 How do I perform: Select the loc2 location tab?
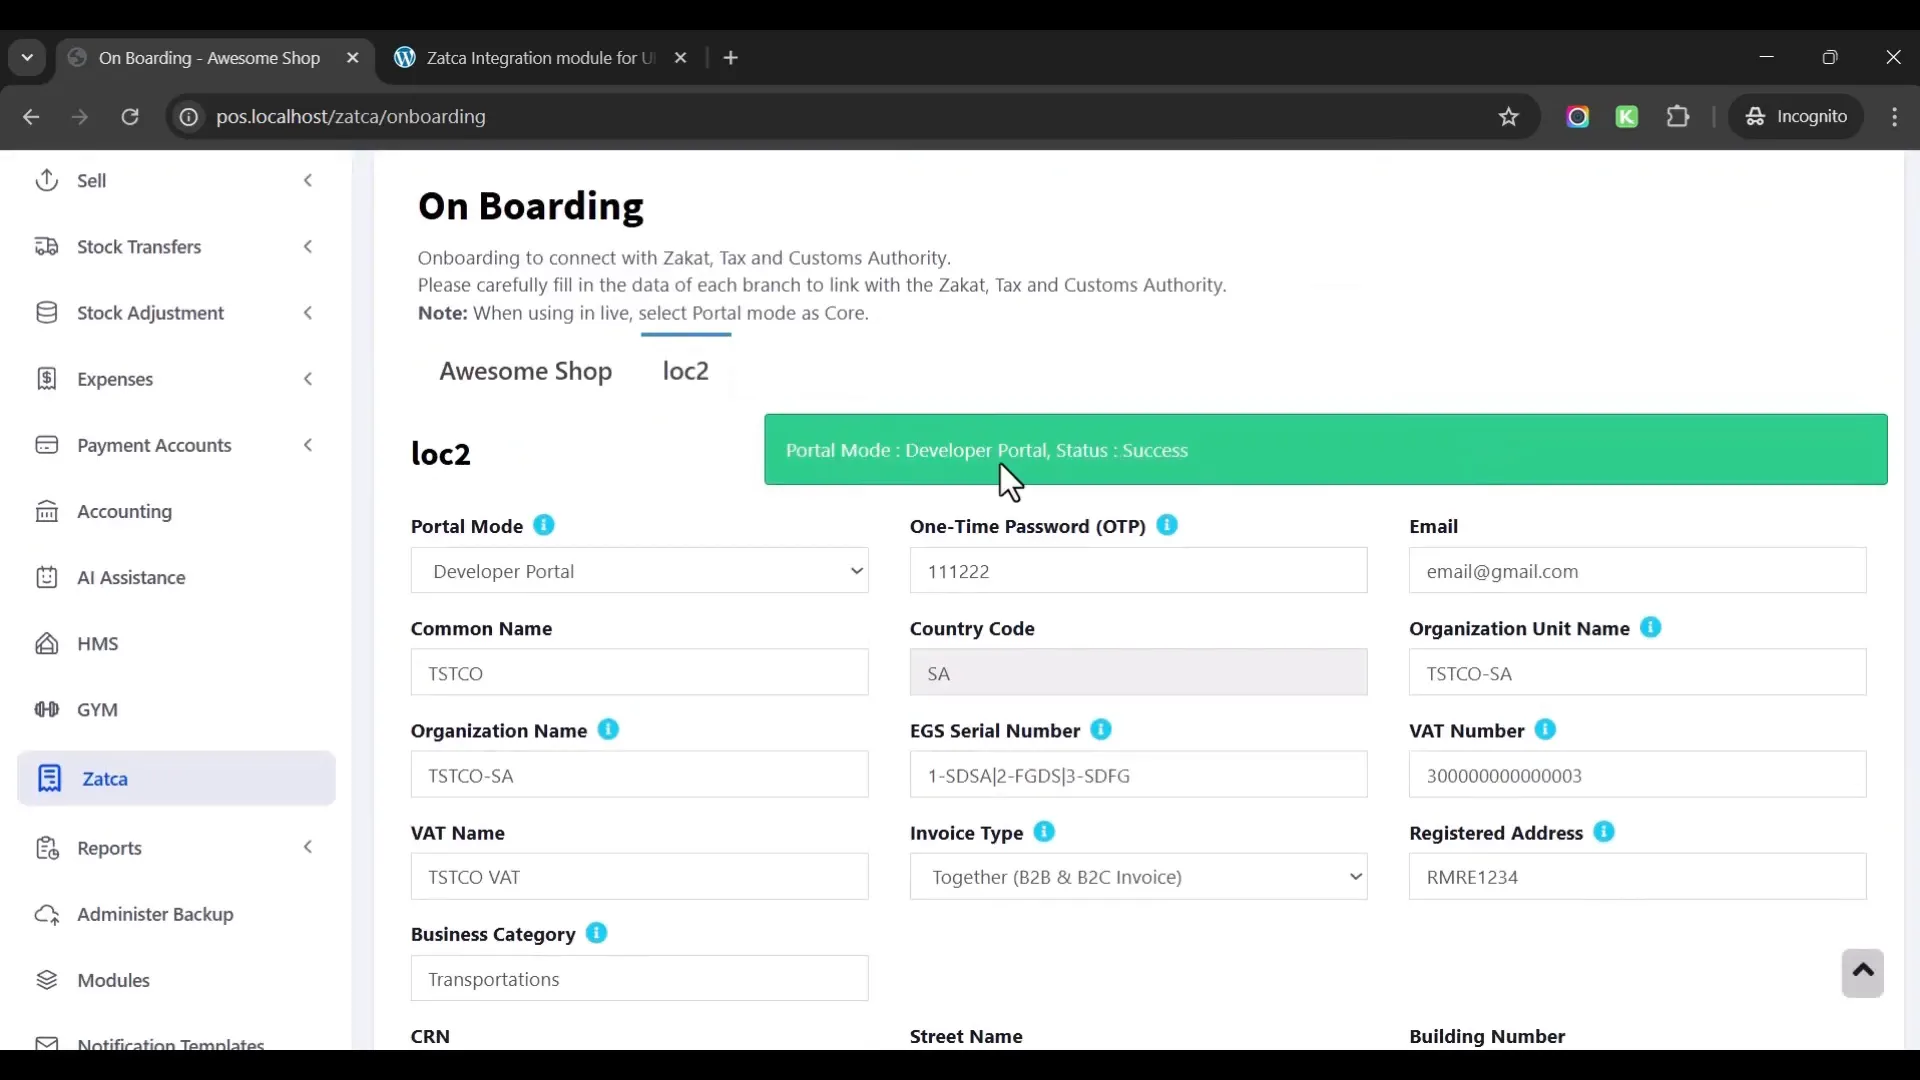686,371
